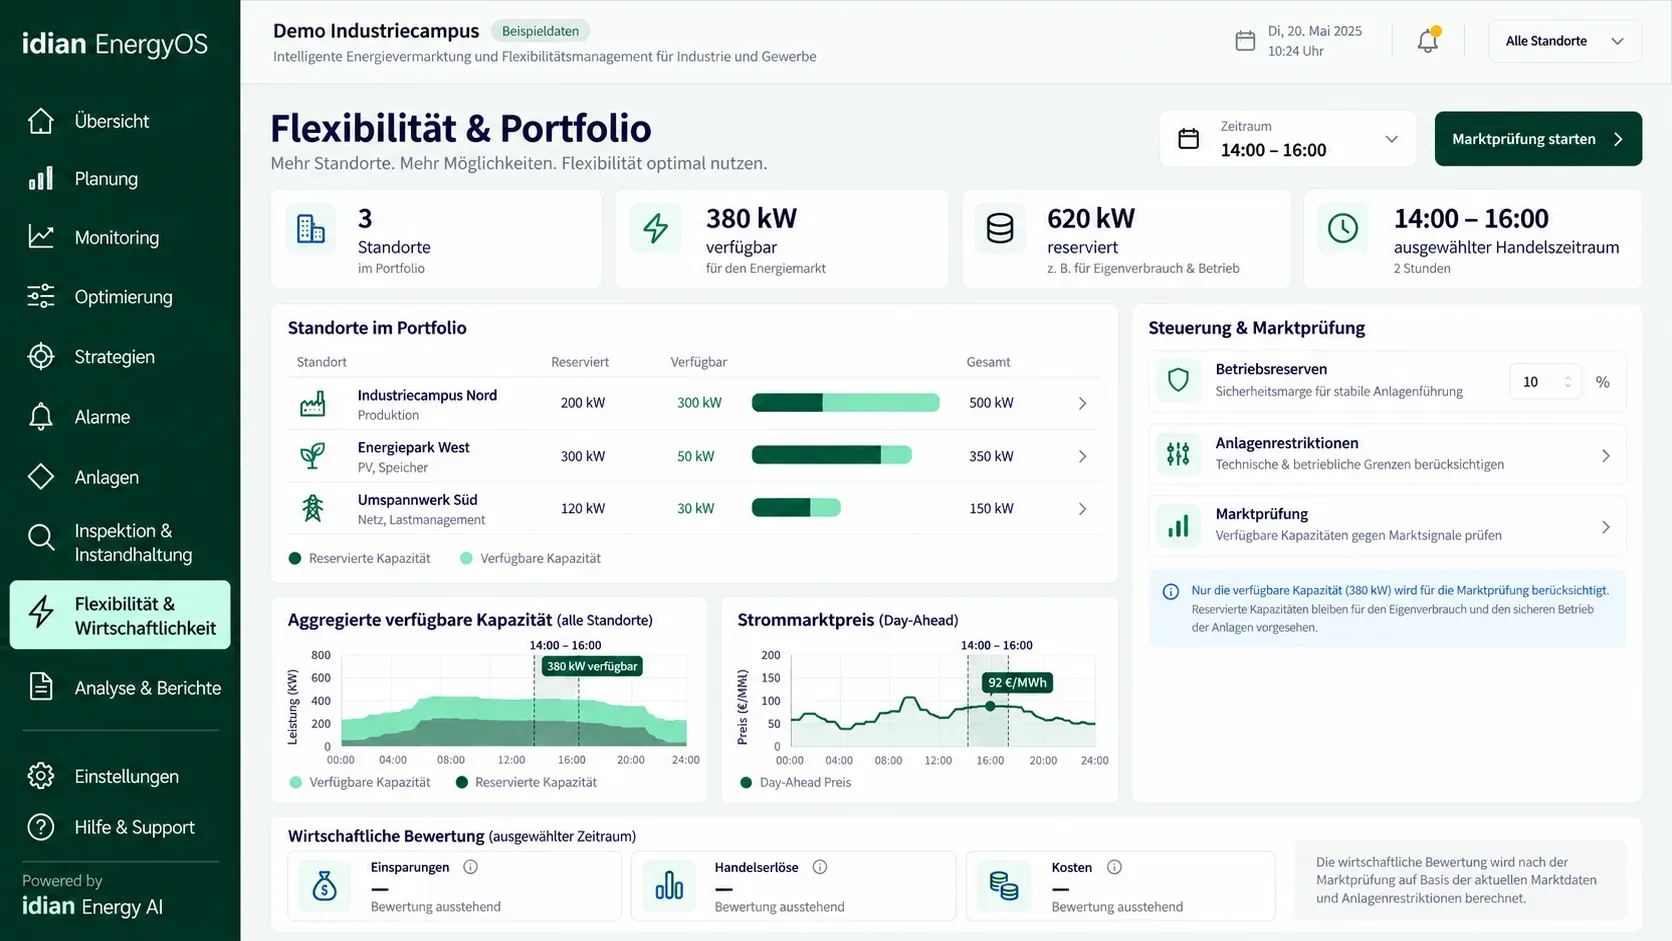Toggle the Day-Ahead Preis legend entry
Image resolution: width=1672 pixels, height=941 pixels.
coord(796,782)
